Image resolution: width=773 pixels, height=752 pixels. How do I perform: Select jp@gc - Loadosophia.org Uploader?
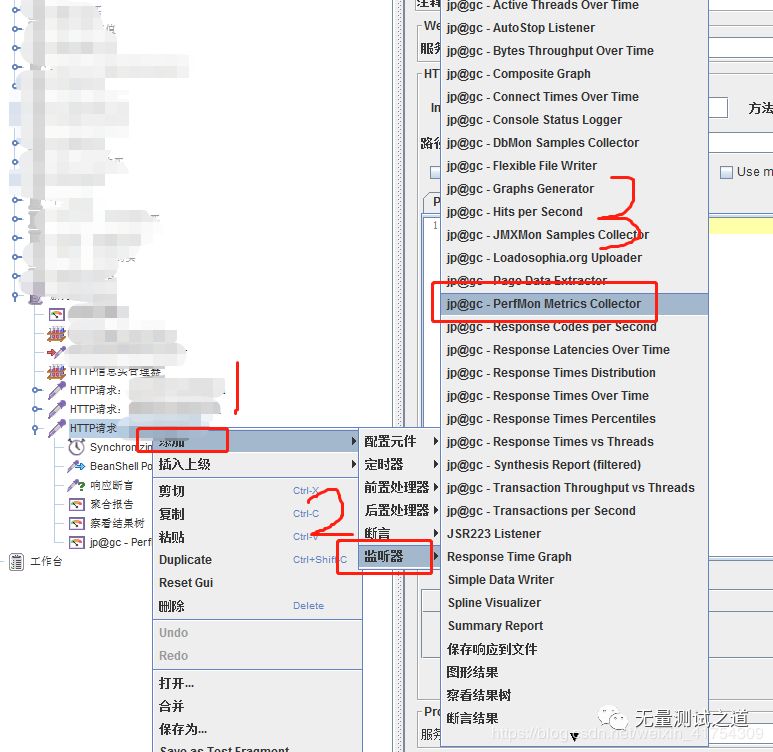(x=574, y=257)
